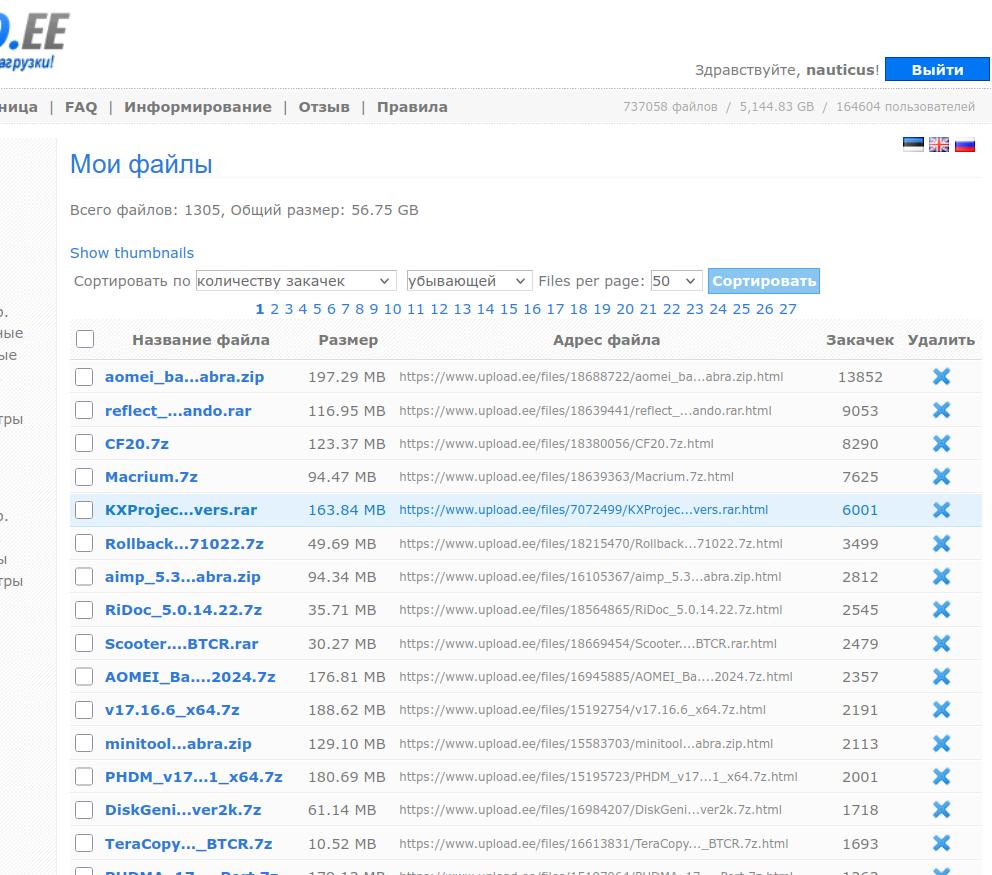Expand the Files per page dropdown
992x875 pixels.
[676, 281]
